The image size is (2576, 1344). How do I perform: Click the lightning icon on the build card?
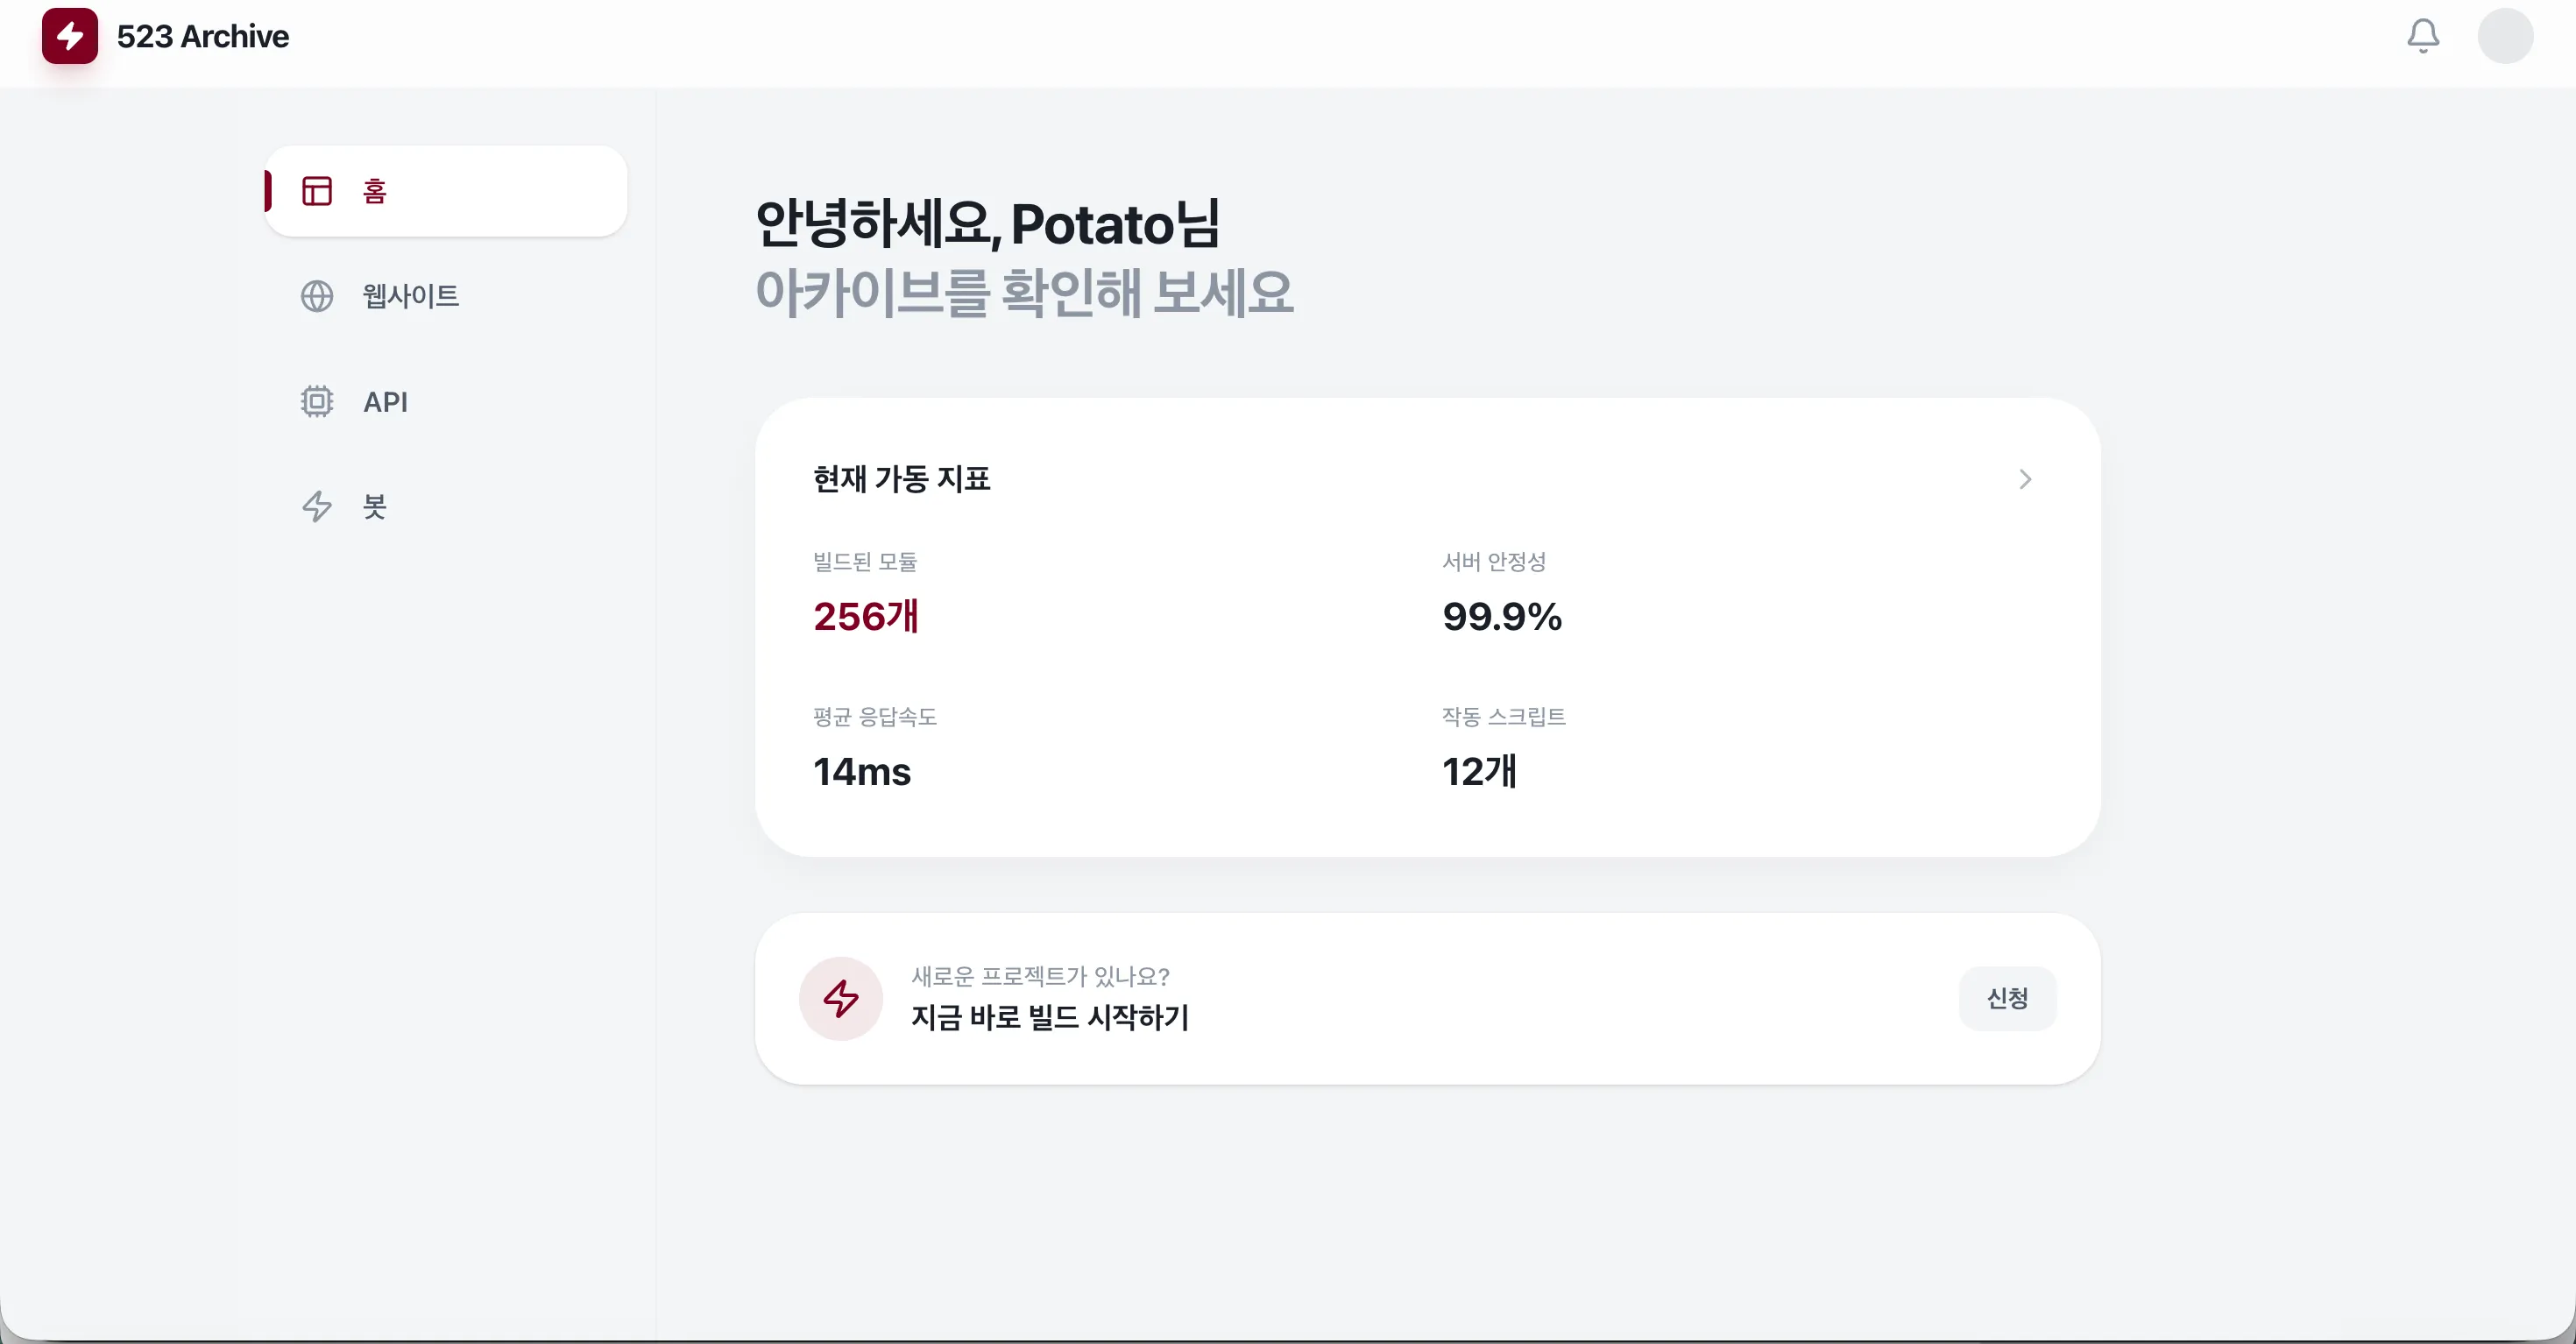[x=840, y=997]
